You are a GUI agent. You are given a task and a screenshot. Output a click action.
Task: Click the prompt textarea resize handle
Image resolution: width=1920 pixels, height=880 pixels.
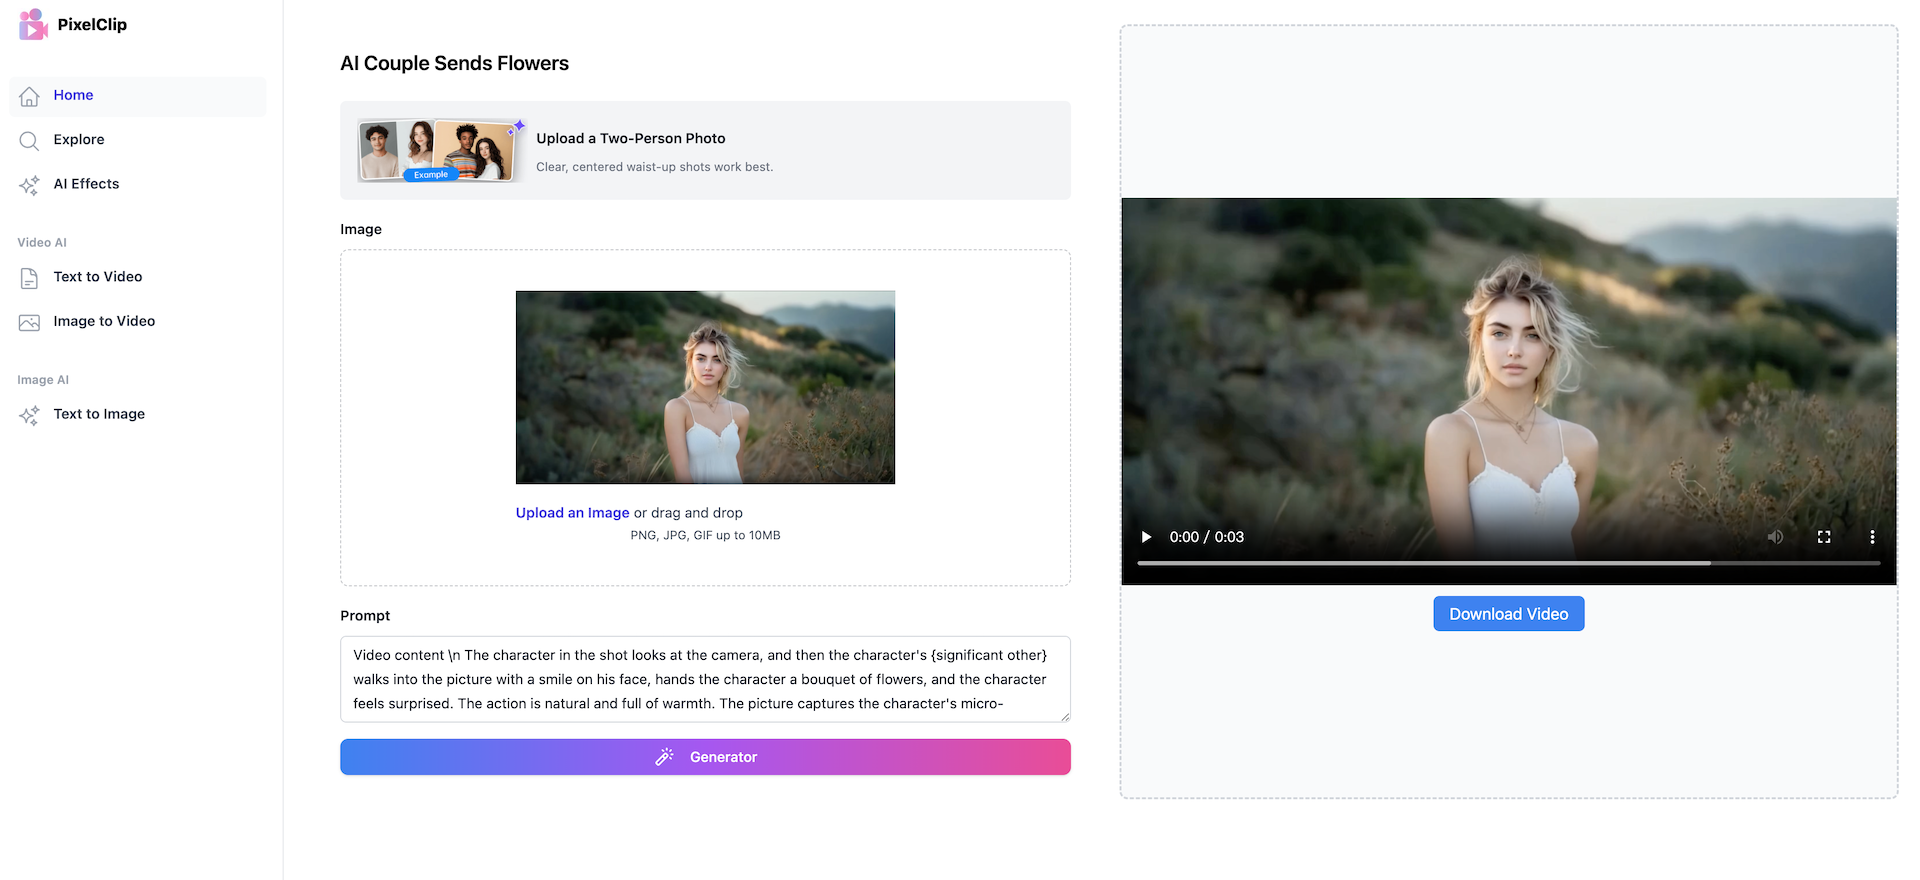1065,716
